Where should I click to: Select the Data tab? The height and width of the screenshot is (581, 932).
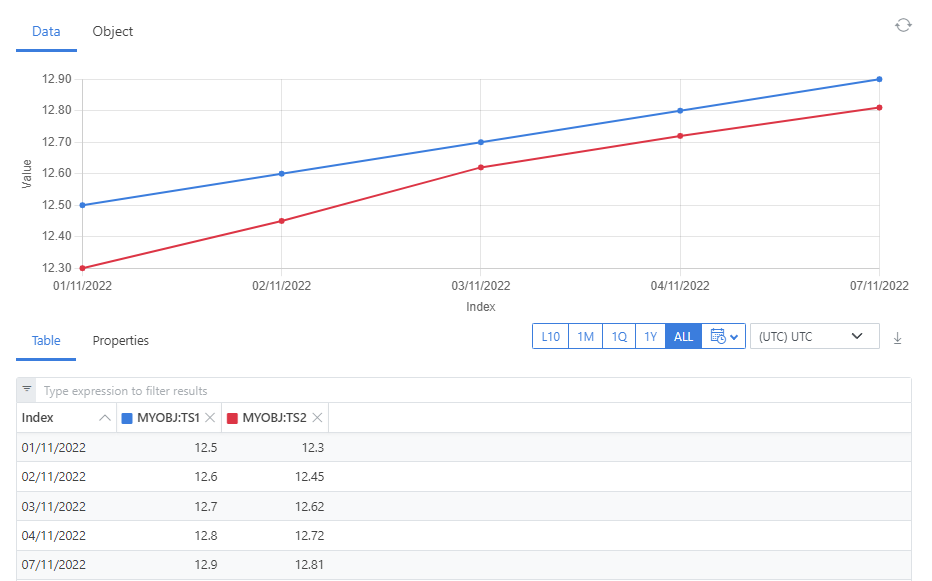click(46, 31)
